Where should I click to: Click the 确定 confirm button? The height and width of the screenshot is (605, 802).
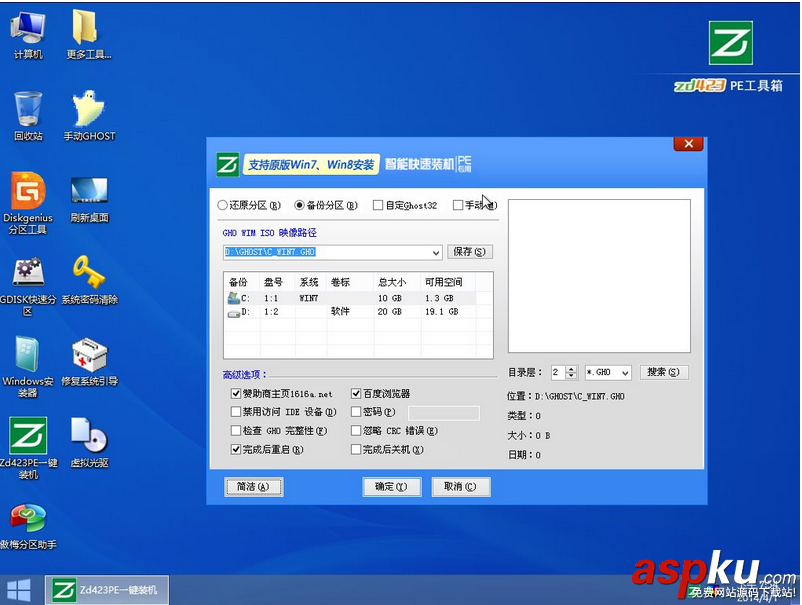tap(391, 486)
